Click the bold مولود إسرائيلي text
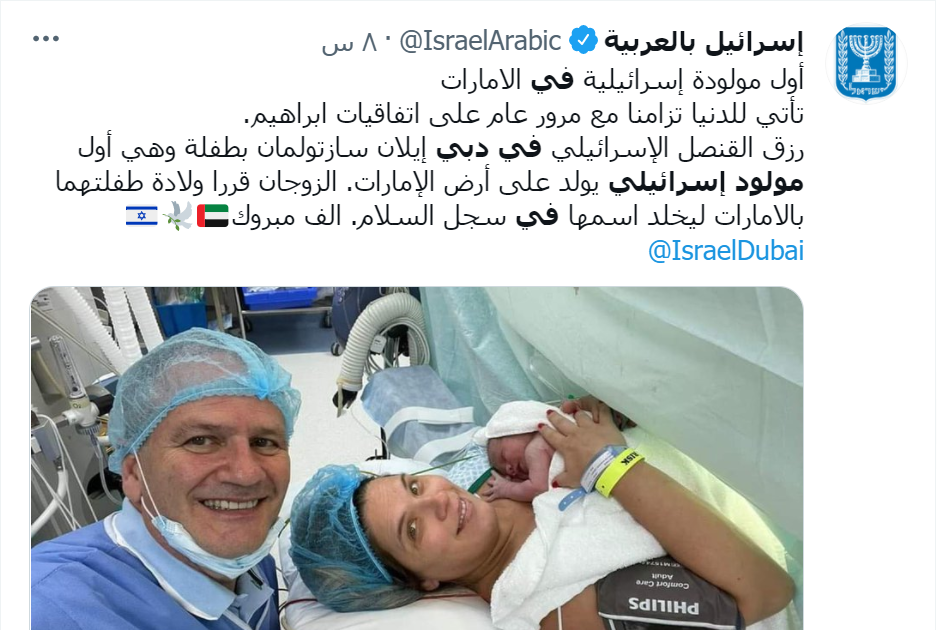937x630 pixels. point(706,183)
